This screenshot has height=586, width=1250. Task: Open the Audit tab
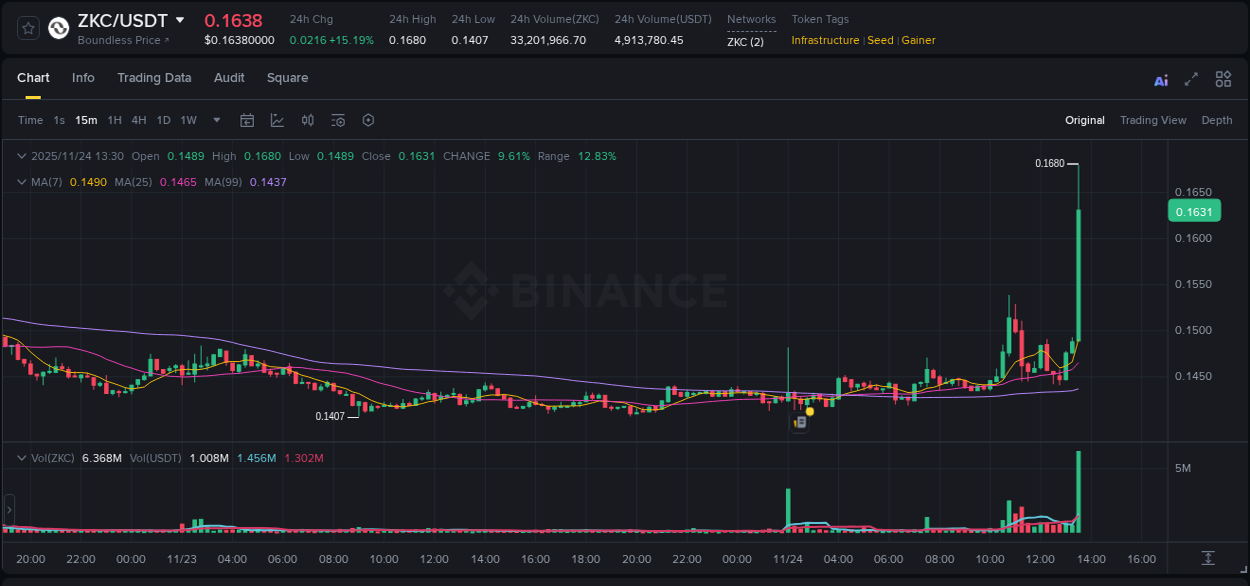229,78
